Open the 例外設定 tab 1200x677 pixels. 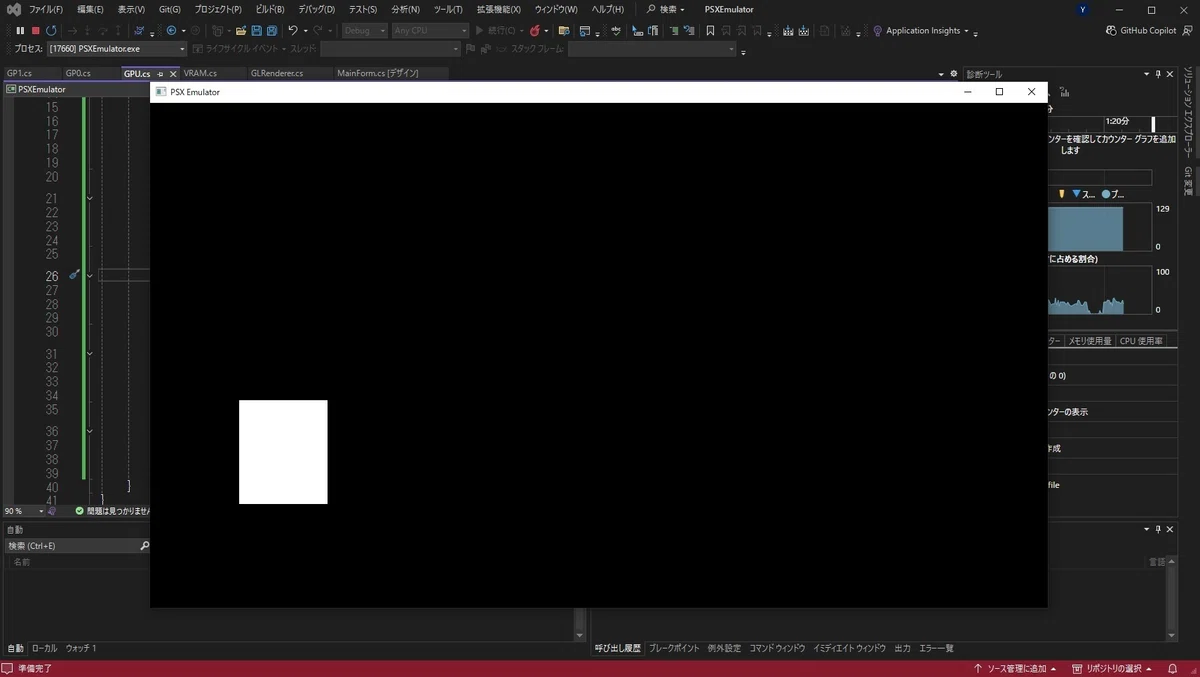click(x=724, y=648)
